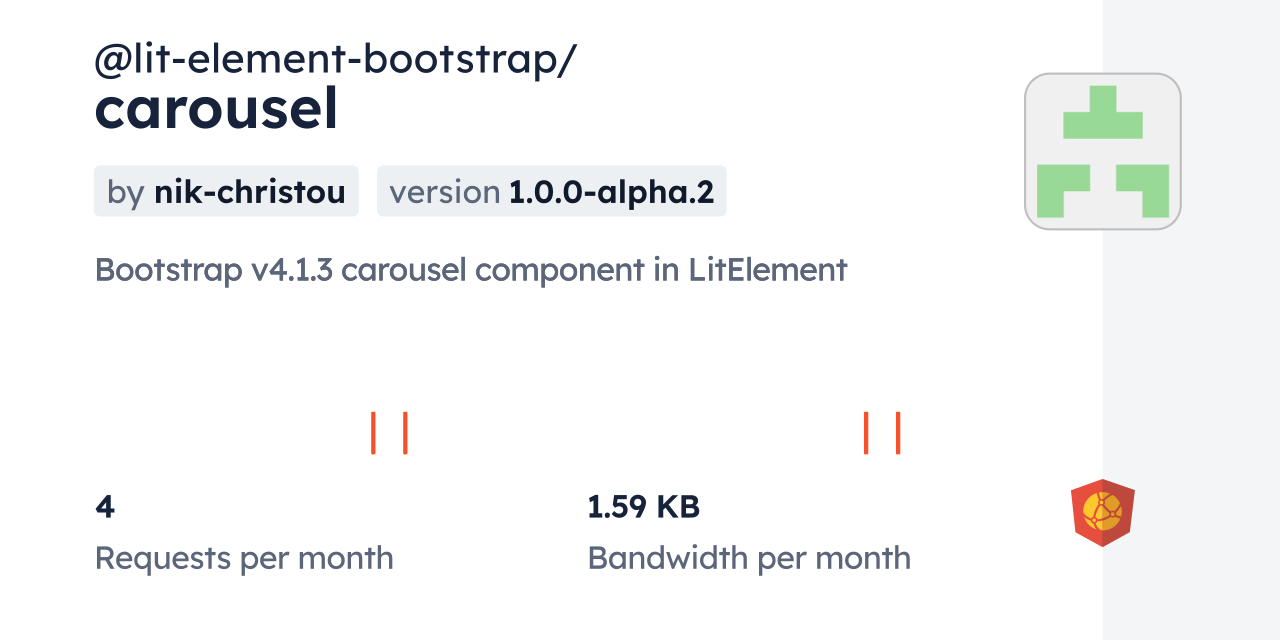Screen dimensions: 1280x640
Task: Click the "Requests per month" label
Action: [x=244, y=558]
